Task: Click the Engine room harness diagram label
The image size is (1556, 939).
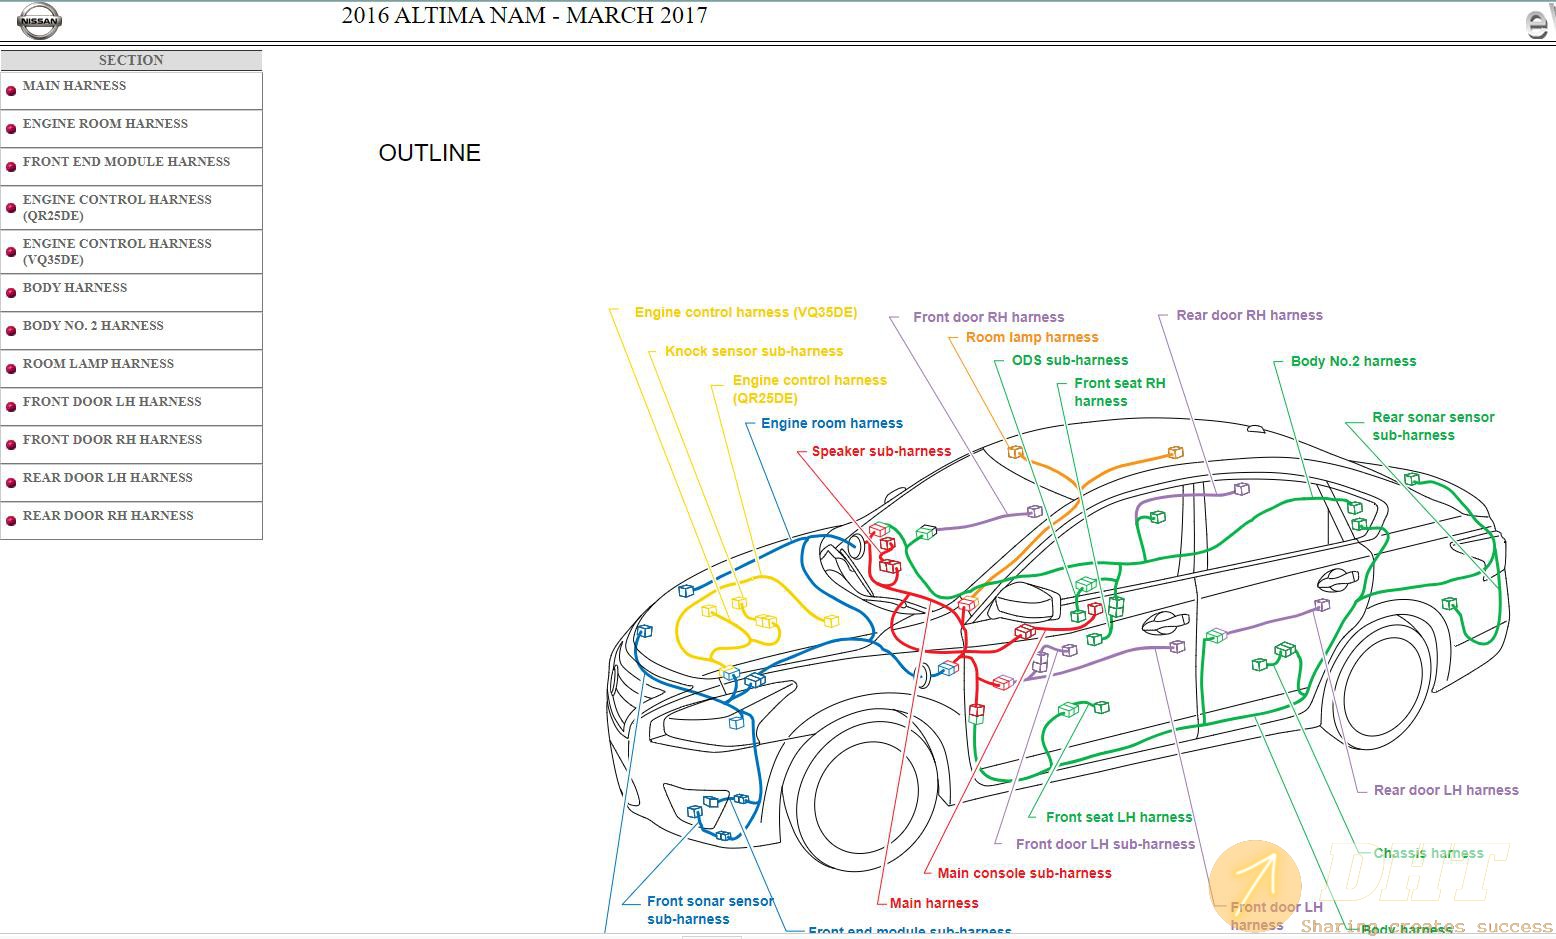Action: (832, 424)
